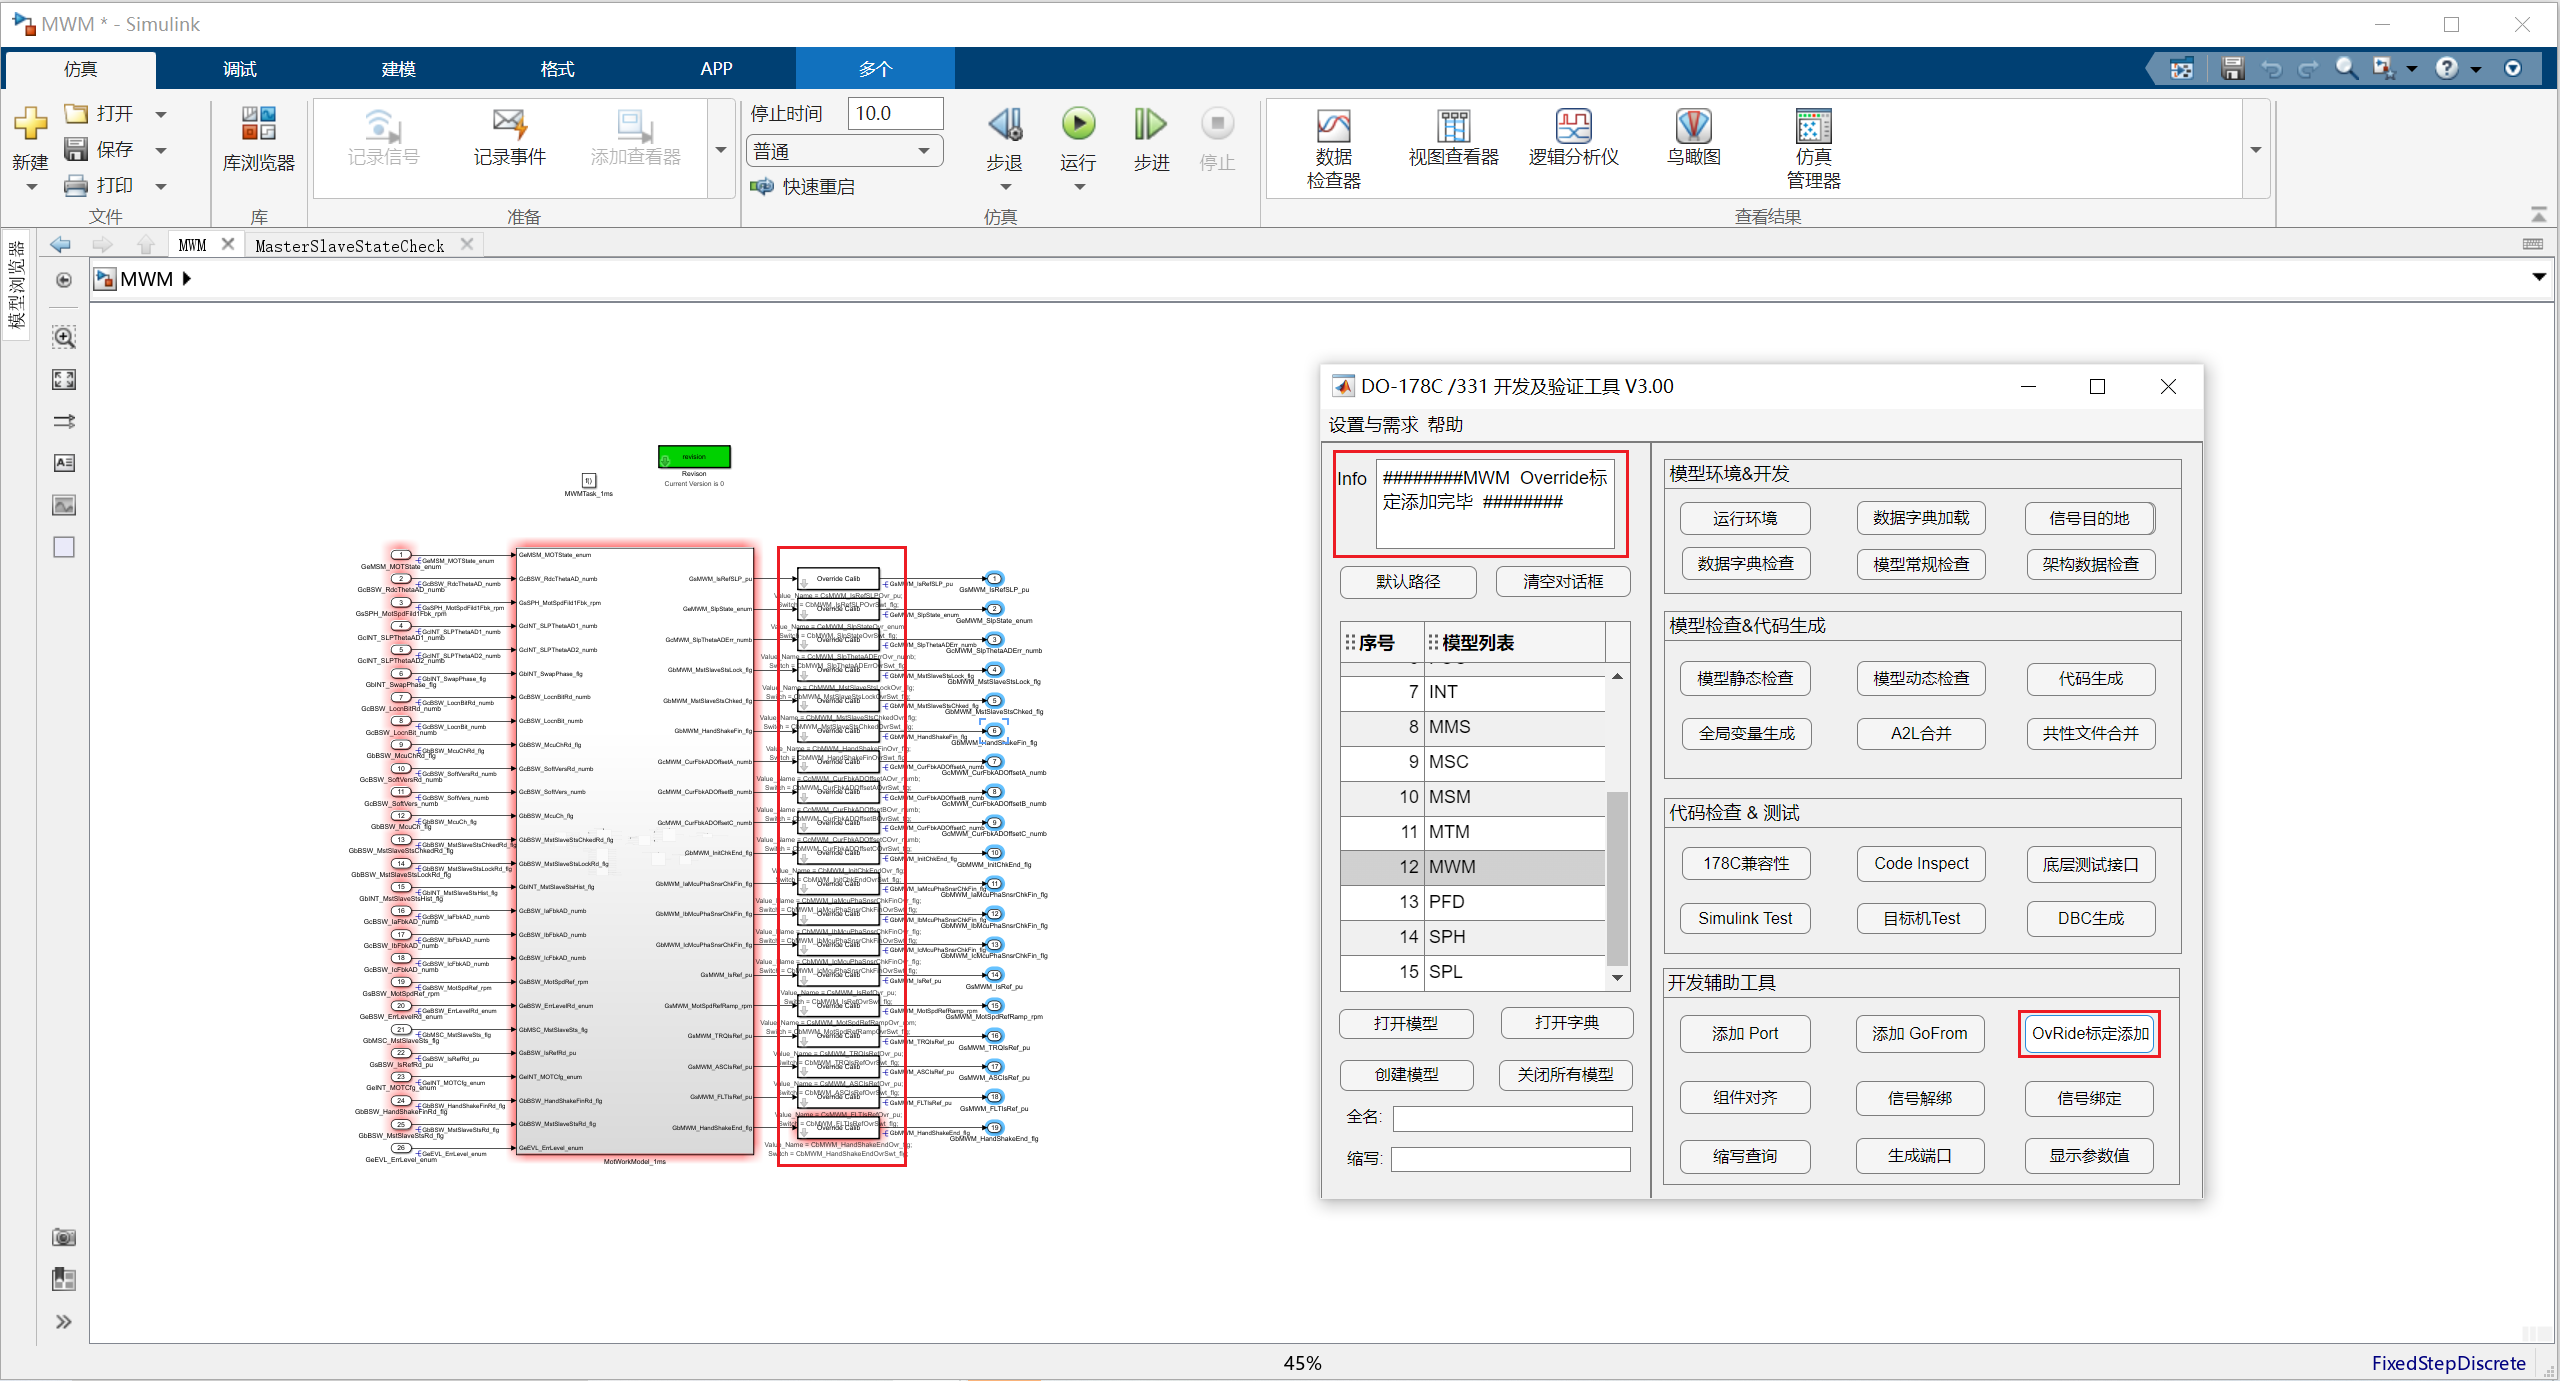2560x1381 pixels.
Task: Click the Fast Restart icon
Action: [x=763, y=186]
